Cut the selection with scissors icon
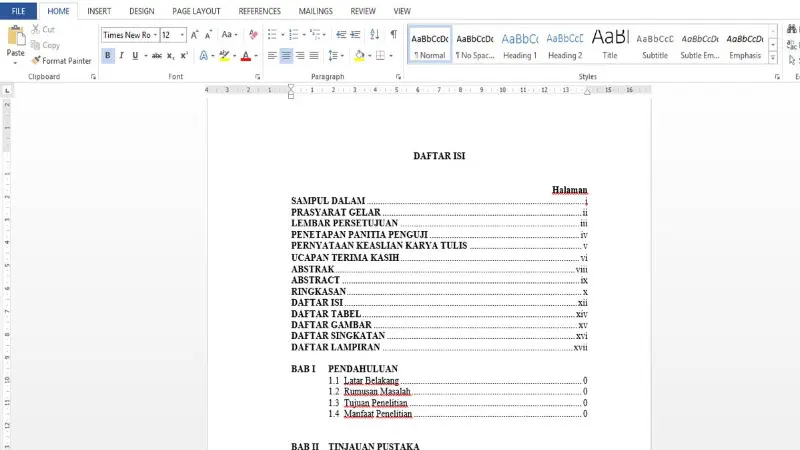The image size is (800, 450). coord(36,30)
